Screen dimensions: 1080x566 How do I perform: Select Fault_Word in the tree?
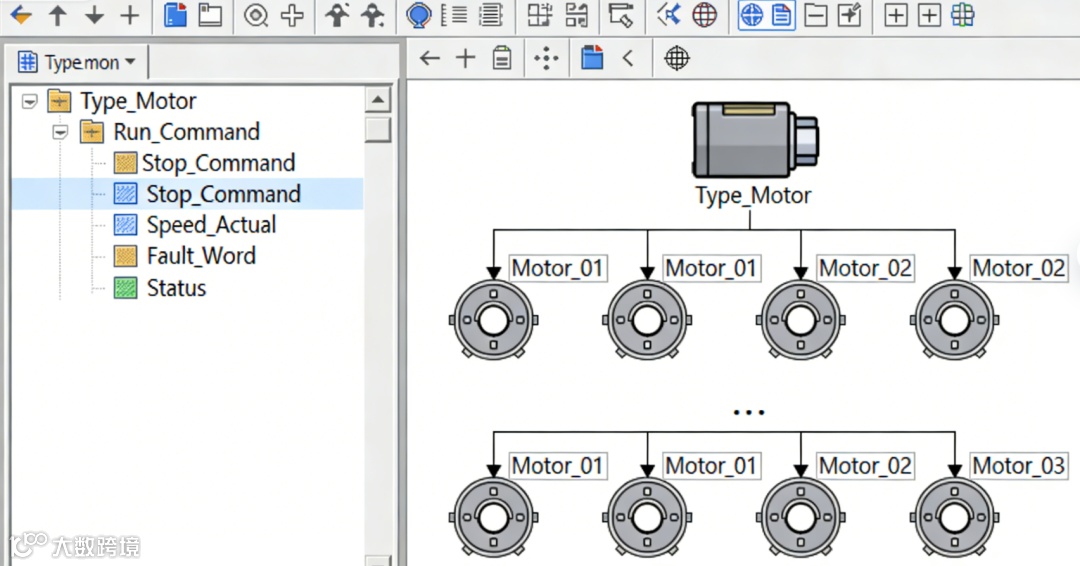click(201, 256)
